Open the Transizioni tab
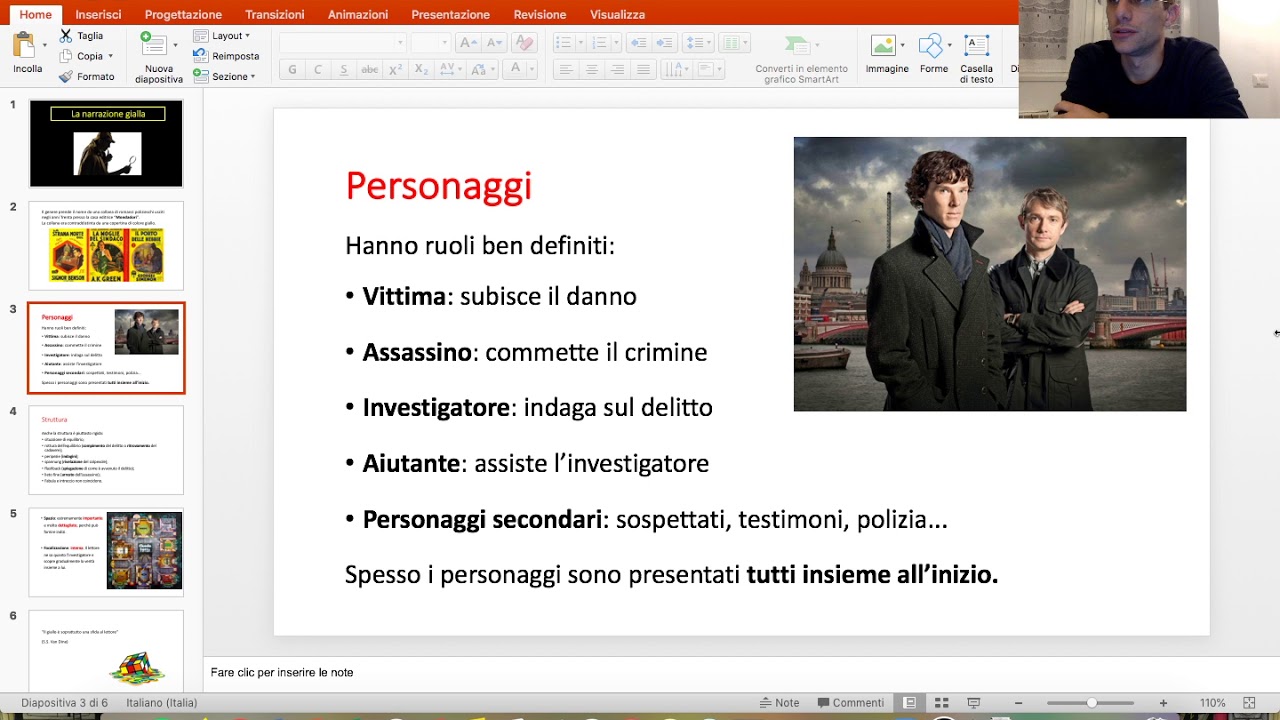Image resolution: width=1280 pixels, height=720 pixels. click(275, 14)
